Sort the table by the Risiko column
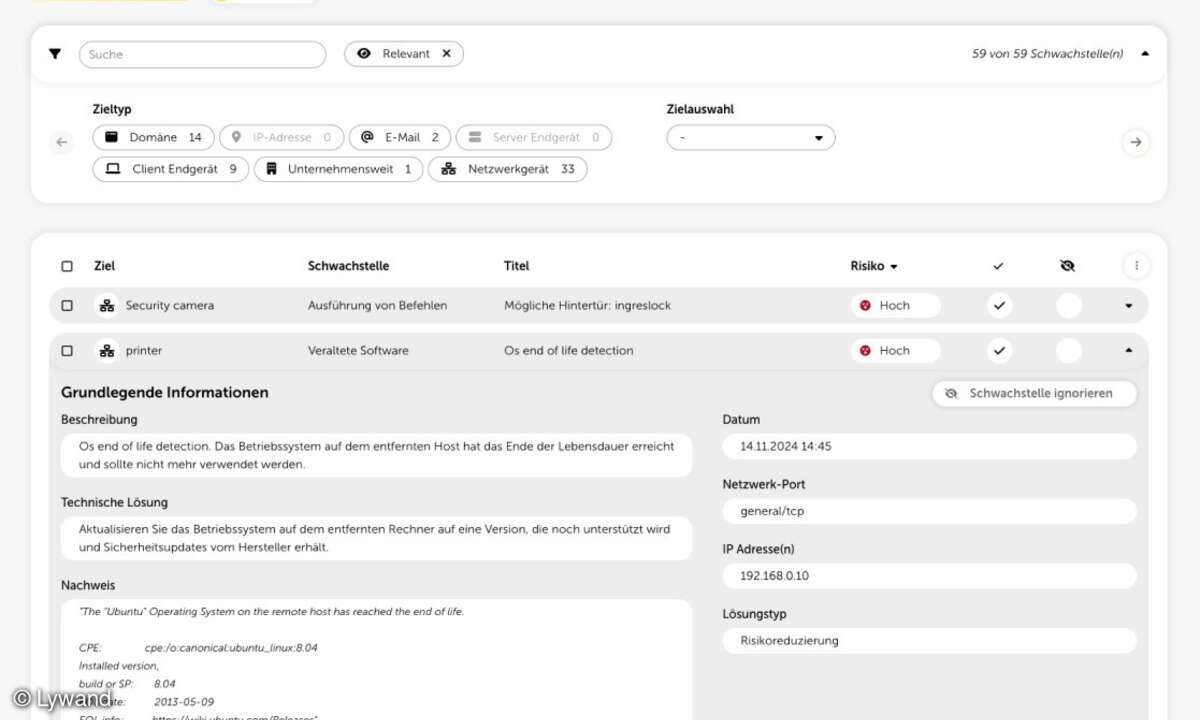The image size is (1200, 720). pyautogui.click(x=874, y=266)
